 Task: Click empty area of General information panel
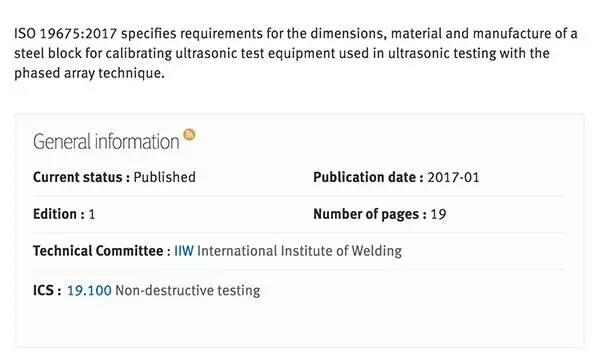[421, 321]
